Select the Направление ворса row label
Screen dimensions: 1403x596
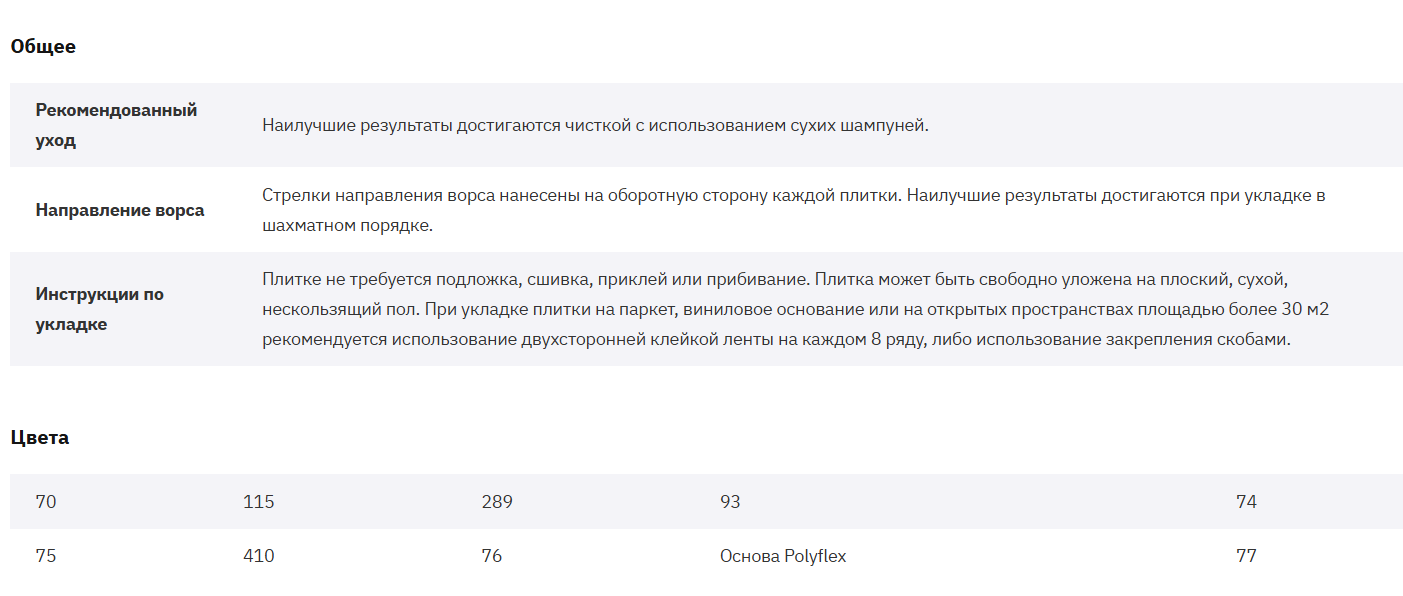click(x=120, y=210)
